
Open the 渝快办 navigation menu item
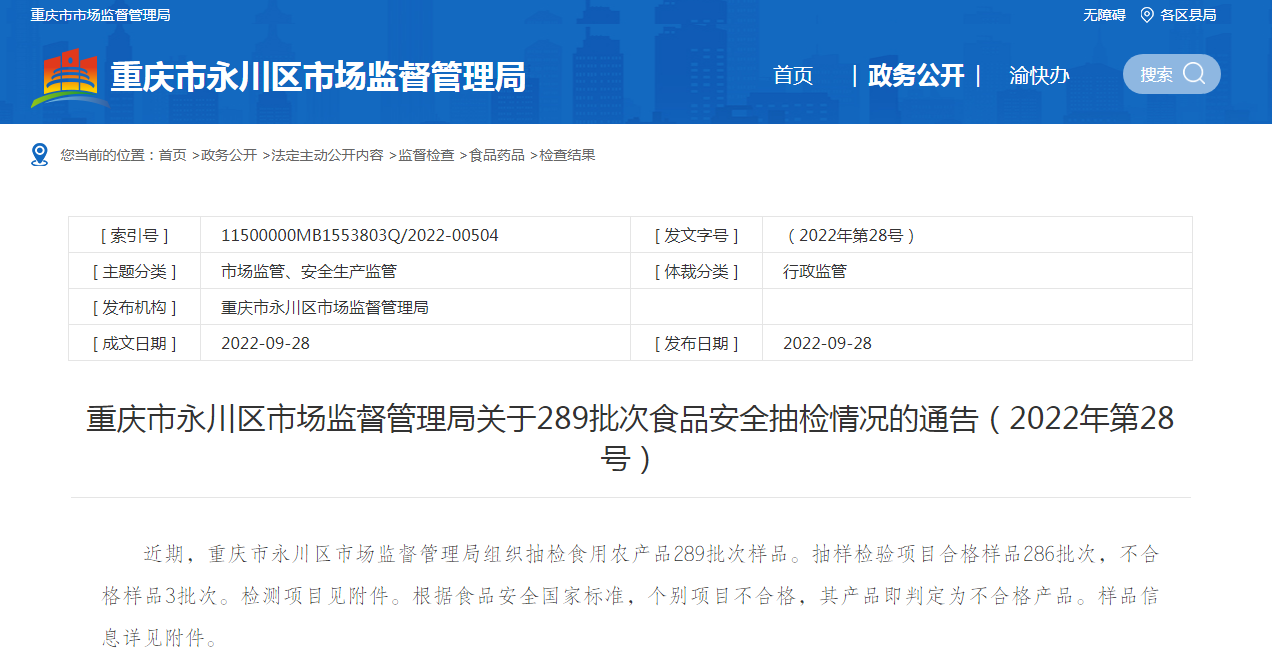(x=1039, y=75)
